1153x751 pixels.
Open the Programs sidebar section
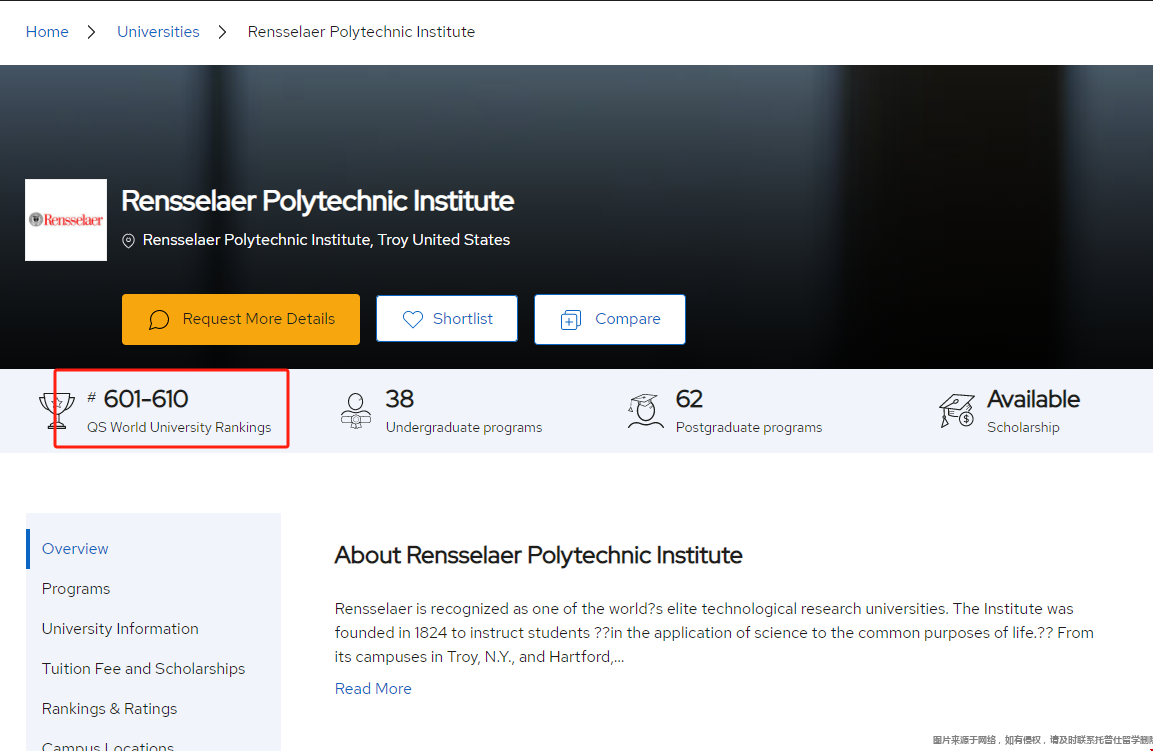click(x=76, y=588)
